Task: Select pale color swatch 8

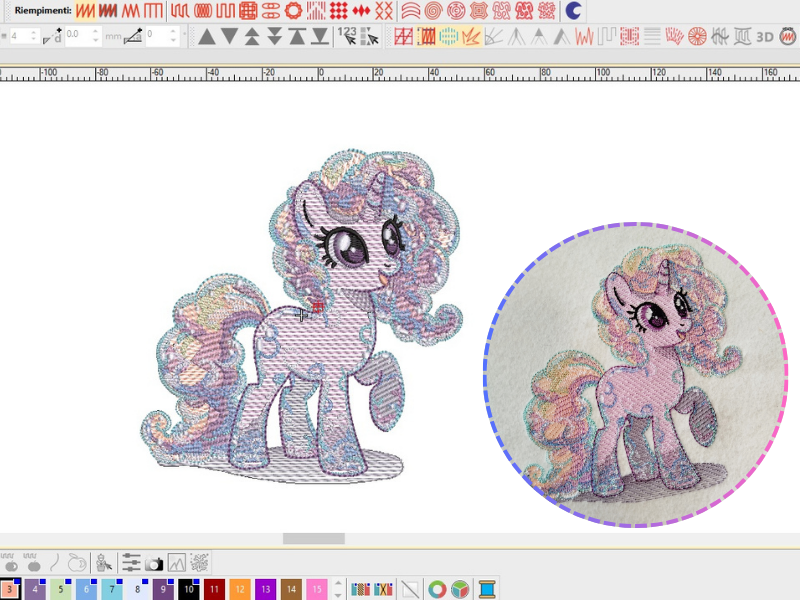Action: 137,589
